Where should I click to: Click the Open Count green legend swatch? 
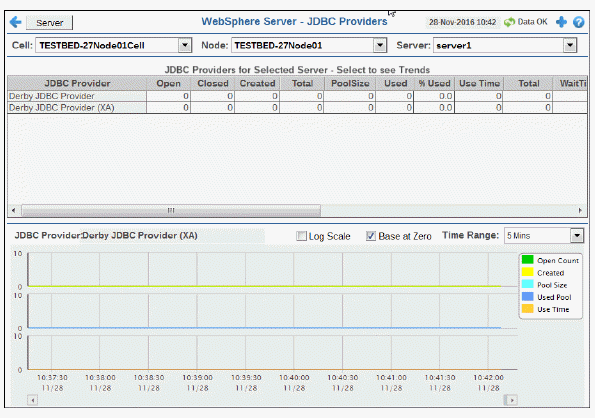tap(527, 260)
